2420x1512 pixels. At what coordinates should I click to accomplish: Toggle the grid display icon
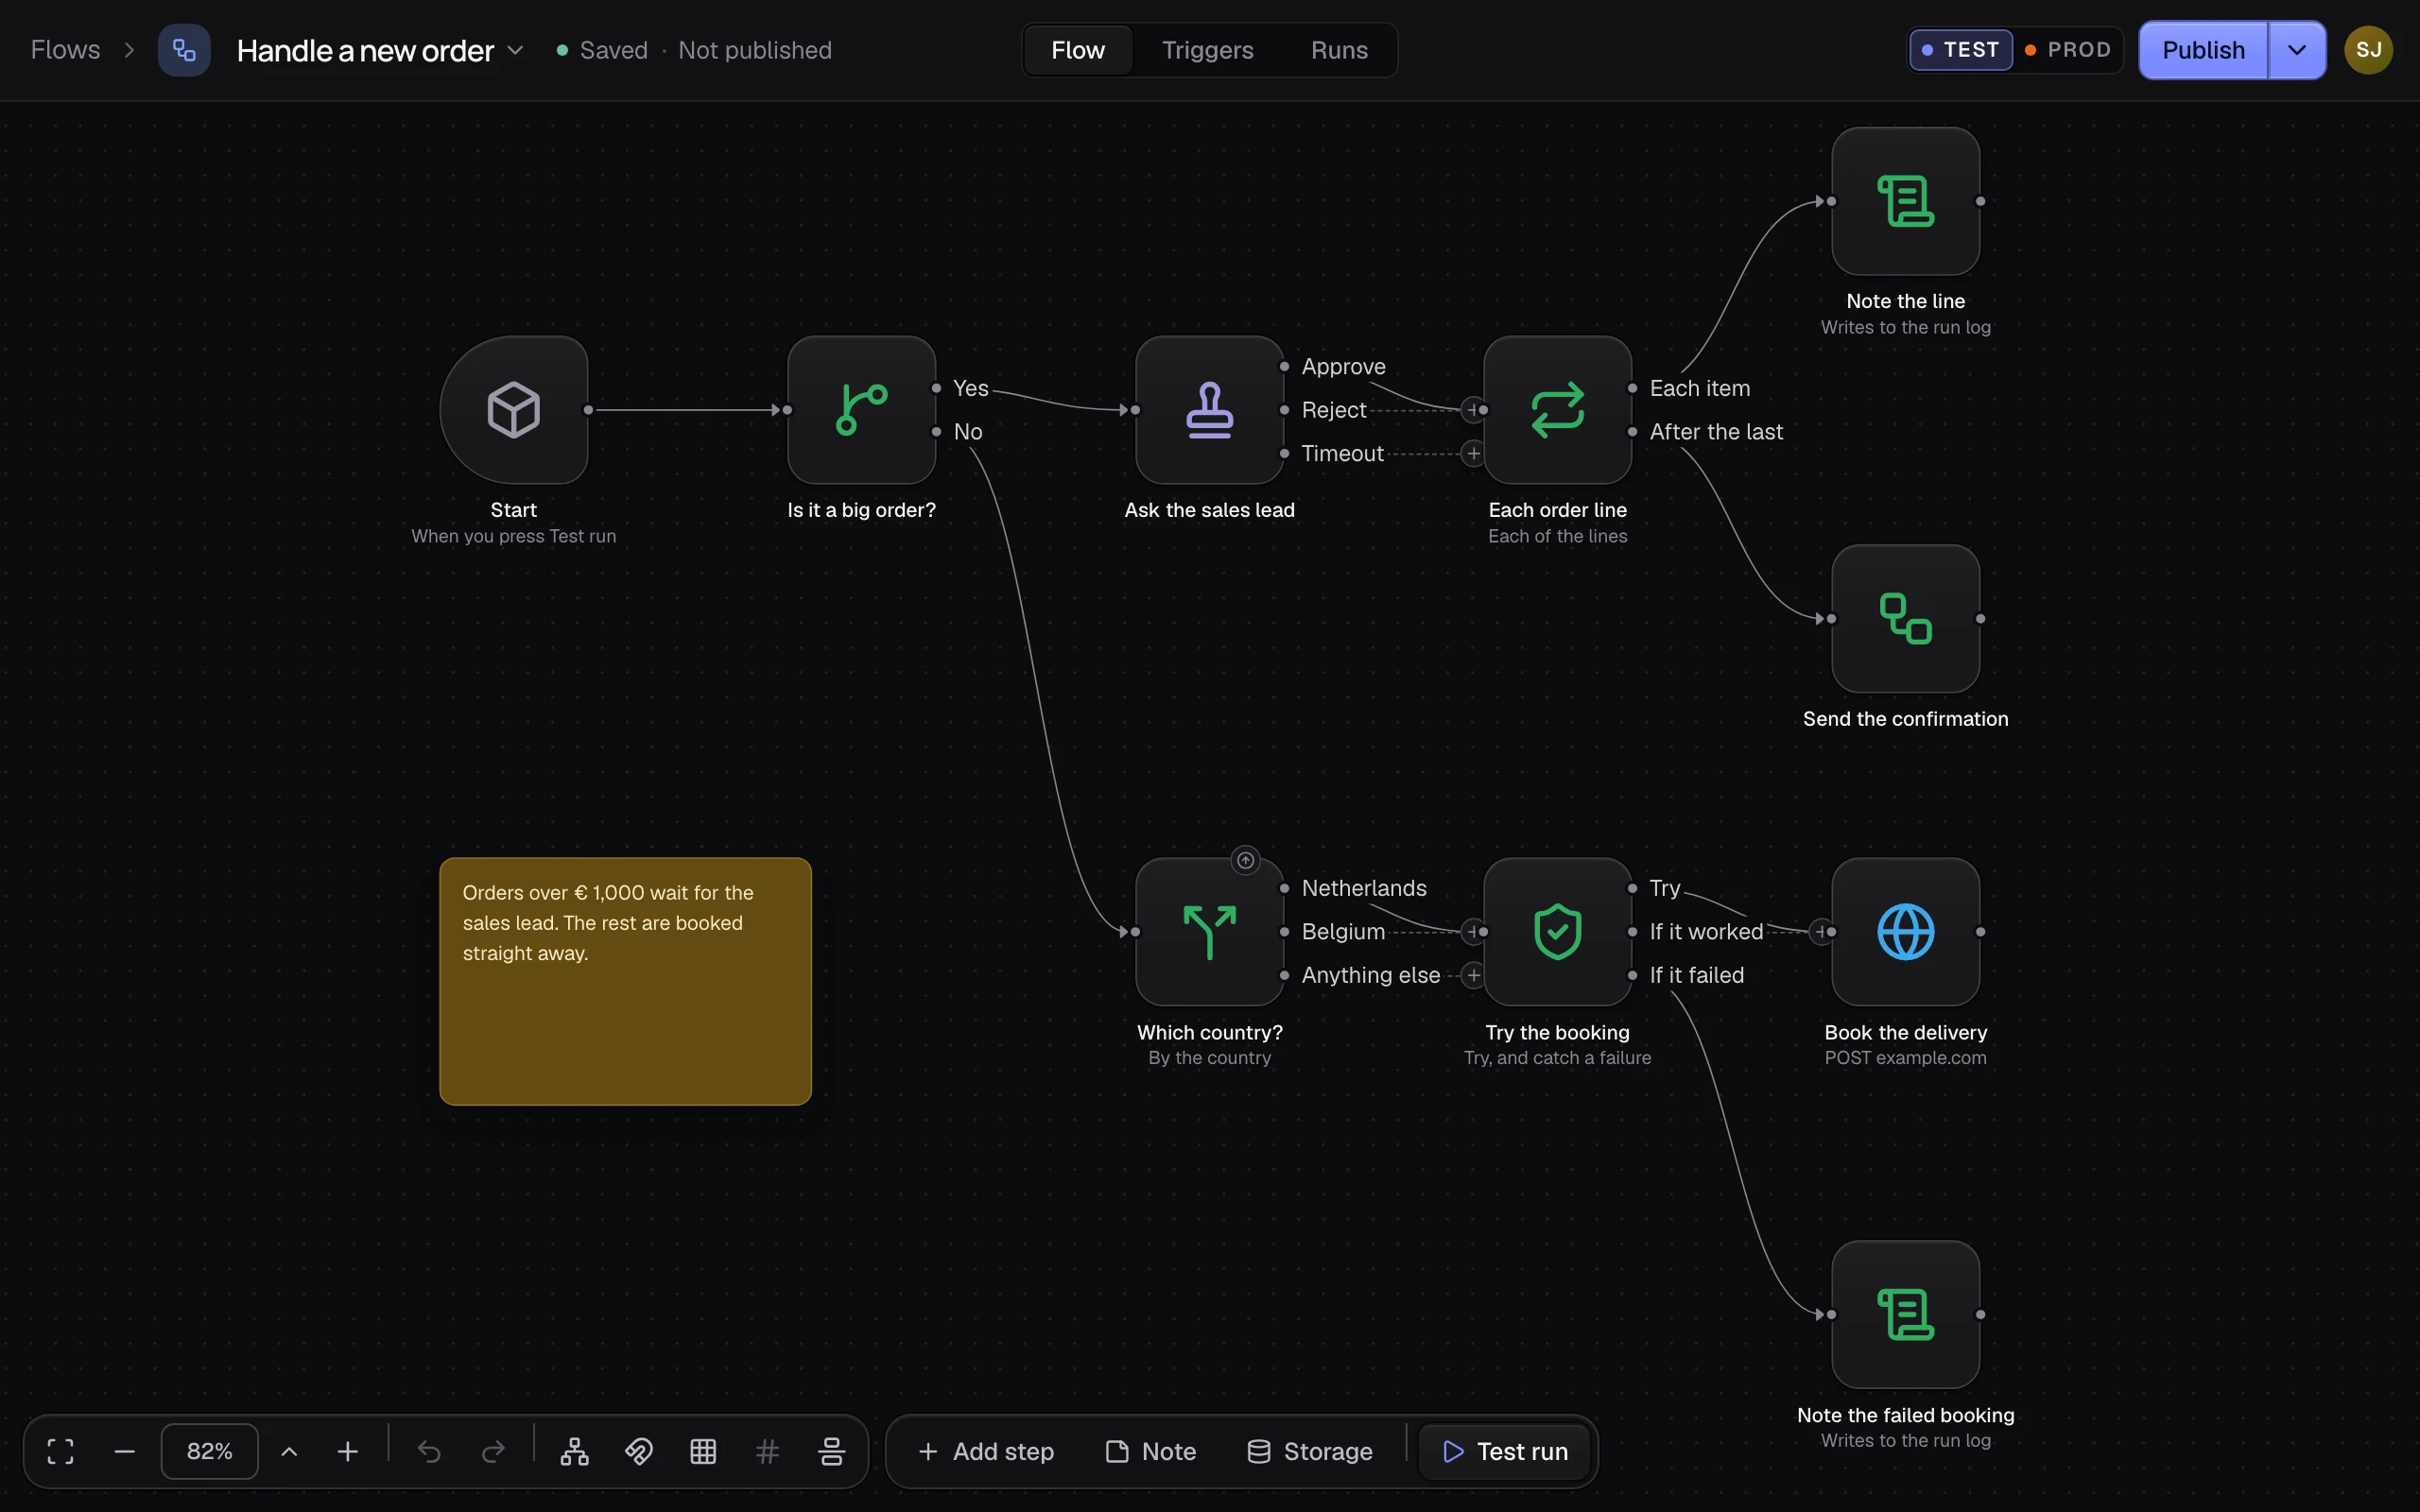[703, 1451]
